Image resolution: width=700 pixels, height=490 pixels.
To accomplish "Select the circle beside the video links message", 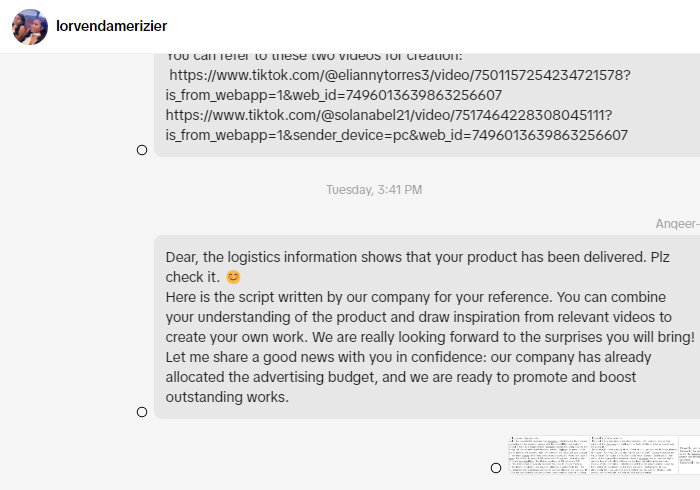I will (x=142, y=150).
